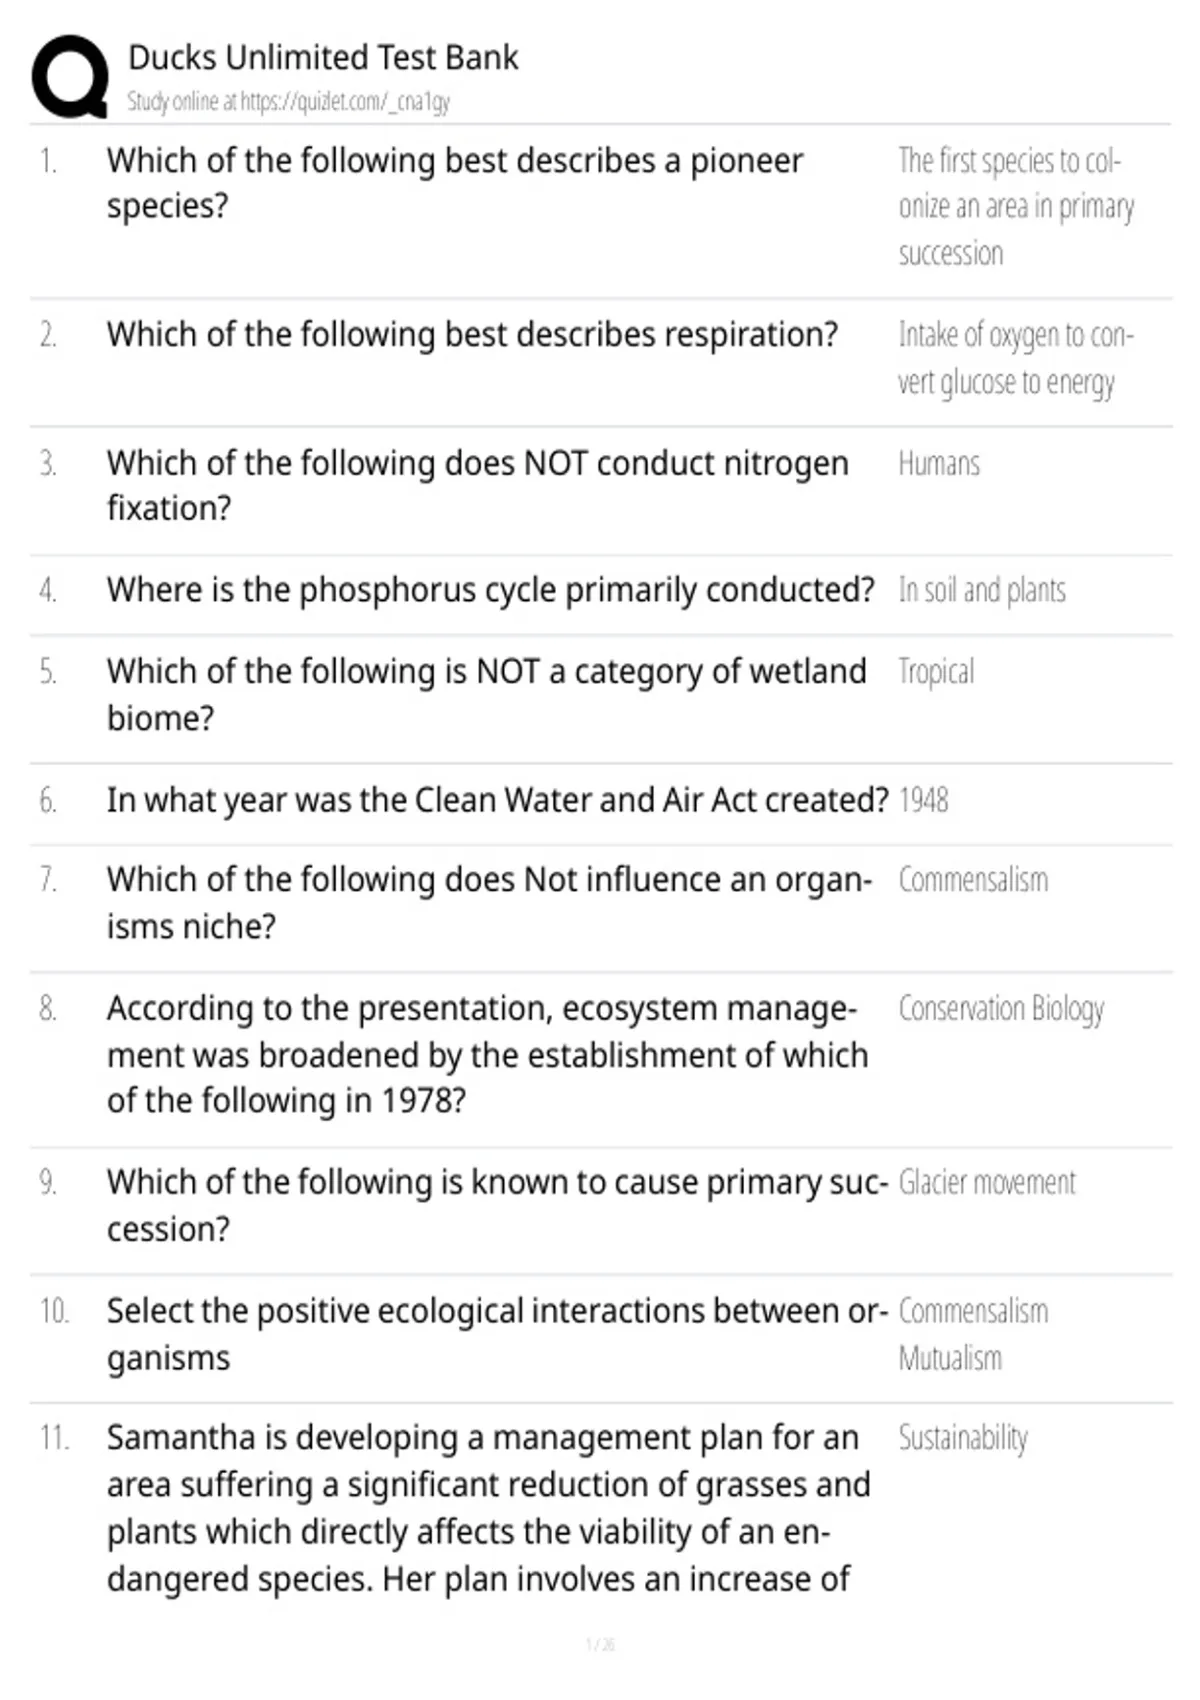
Task: Click the 'Intake of oxygen' answer
Action: [1016, 358]
